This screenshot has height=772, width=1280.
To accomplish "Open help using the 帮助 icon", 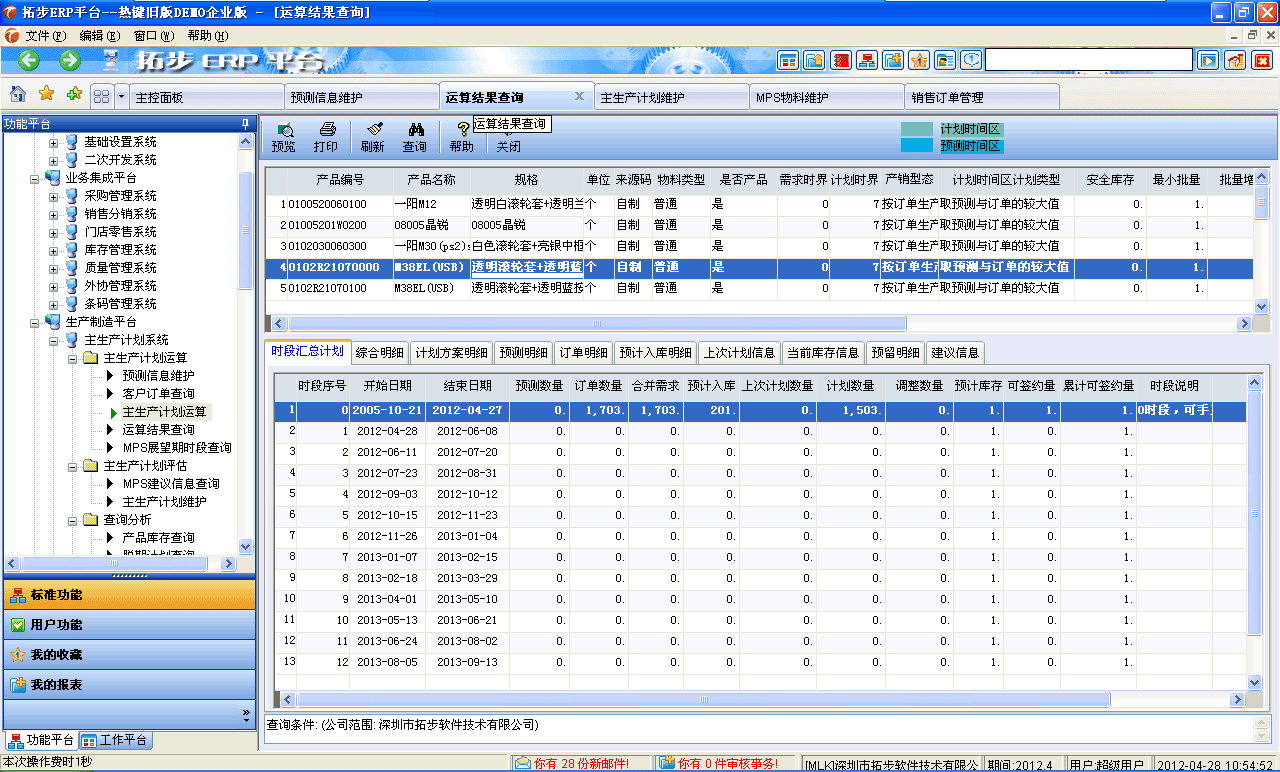I will pos(461,136).
